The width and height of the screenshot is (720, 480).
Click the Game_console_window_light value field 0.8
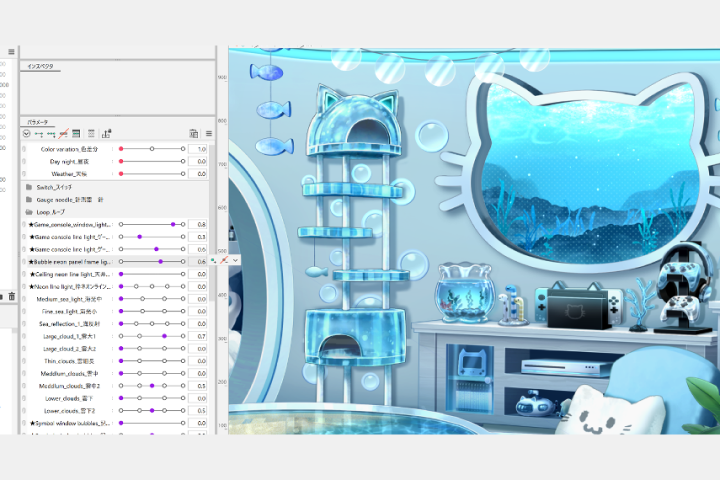click(x=198, y=225)
